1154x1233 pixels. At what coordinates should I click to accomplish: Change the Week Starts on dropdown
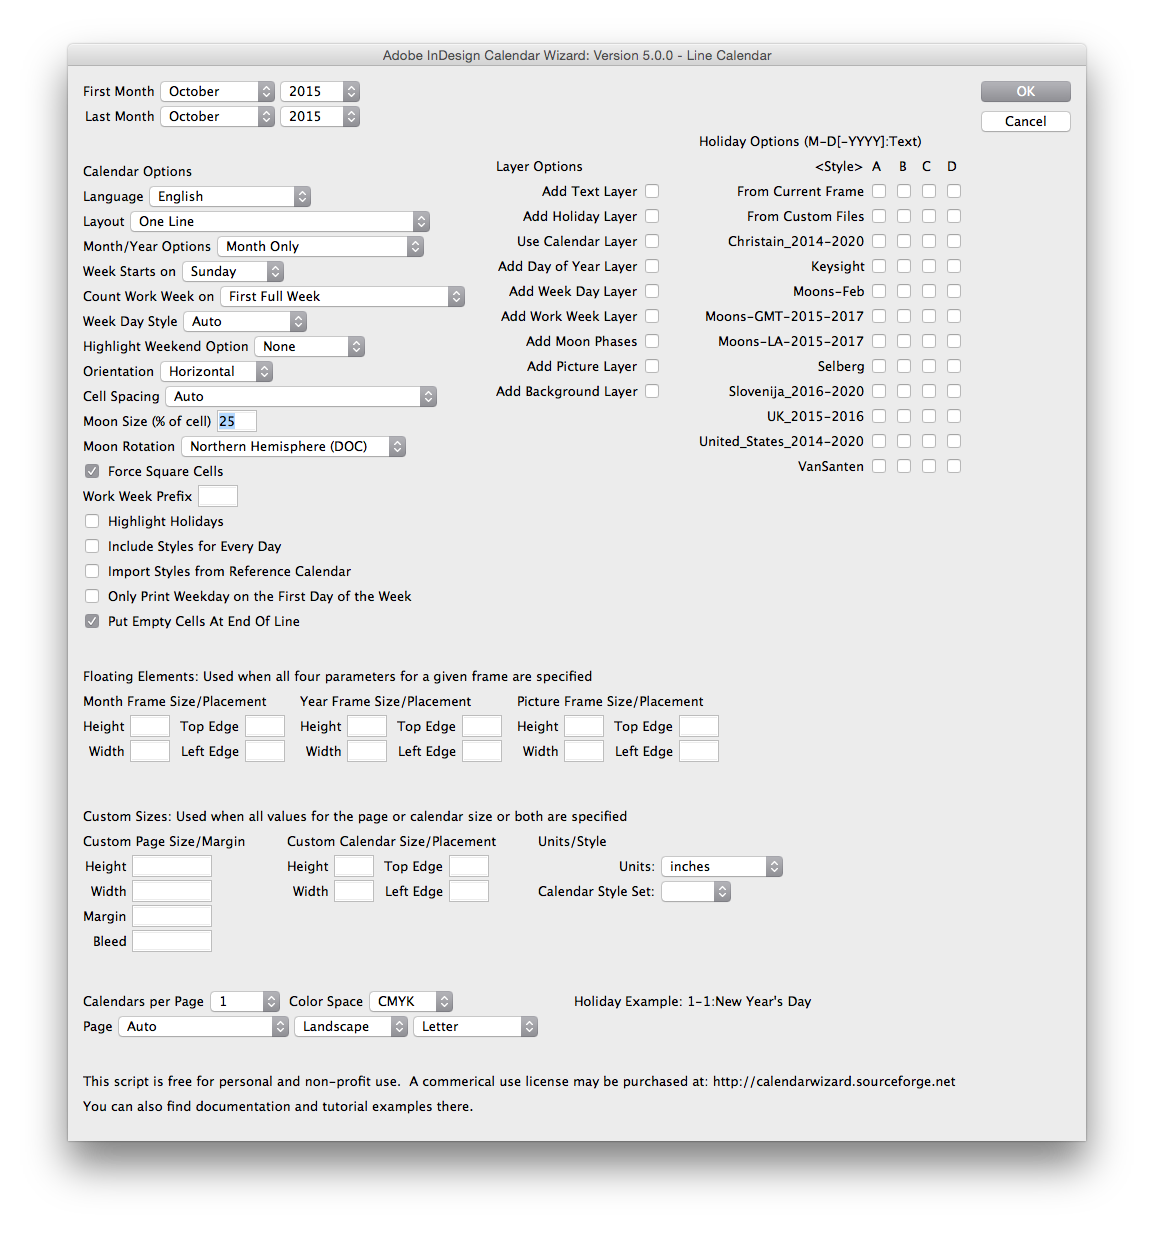tap(233, 271)
